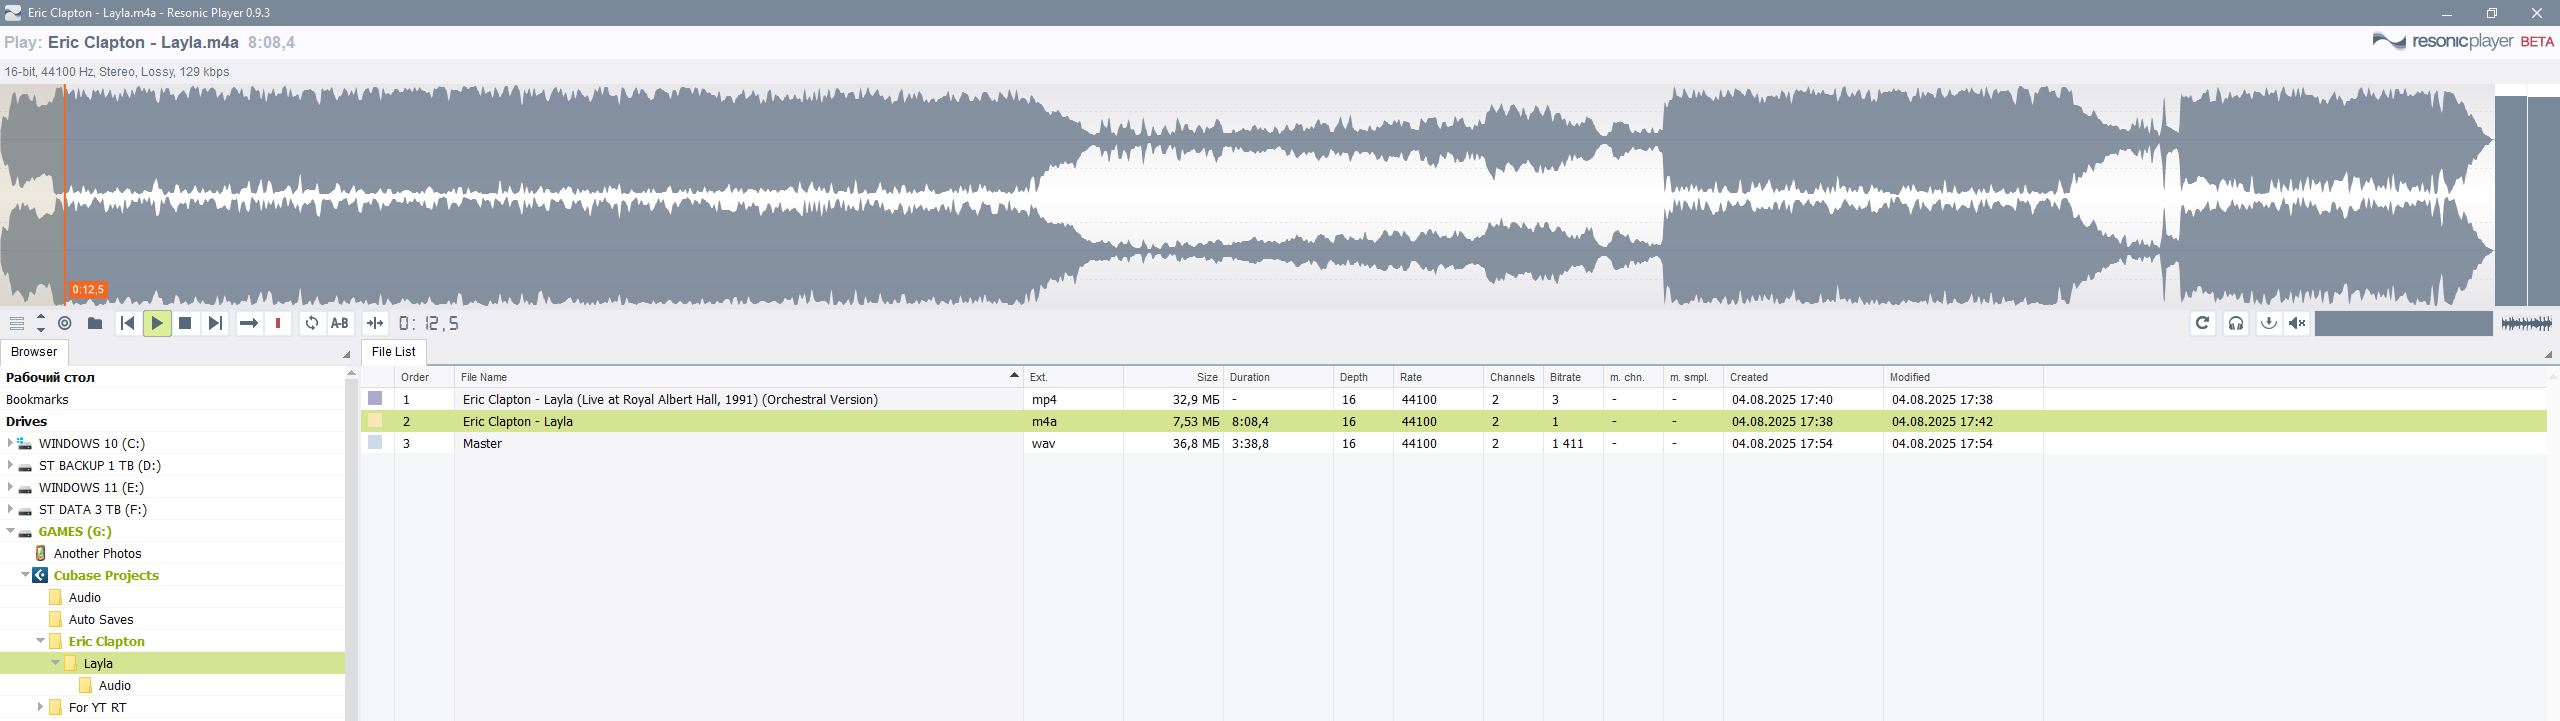Skip to the next file

[215, 323]
